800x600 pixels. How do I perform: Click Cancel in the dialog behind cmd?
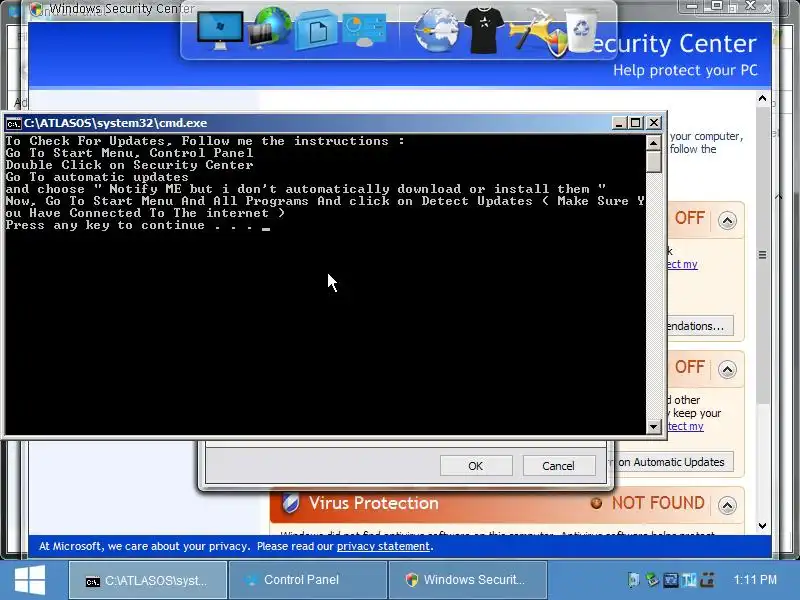pyautogui.click(x=559, y=466)
